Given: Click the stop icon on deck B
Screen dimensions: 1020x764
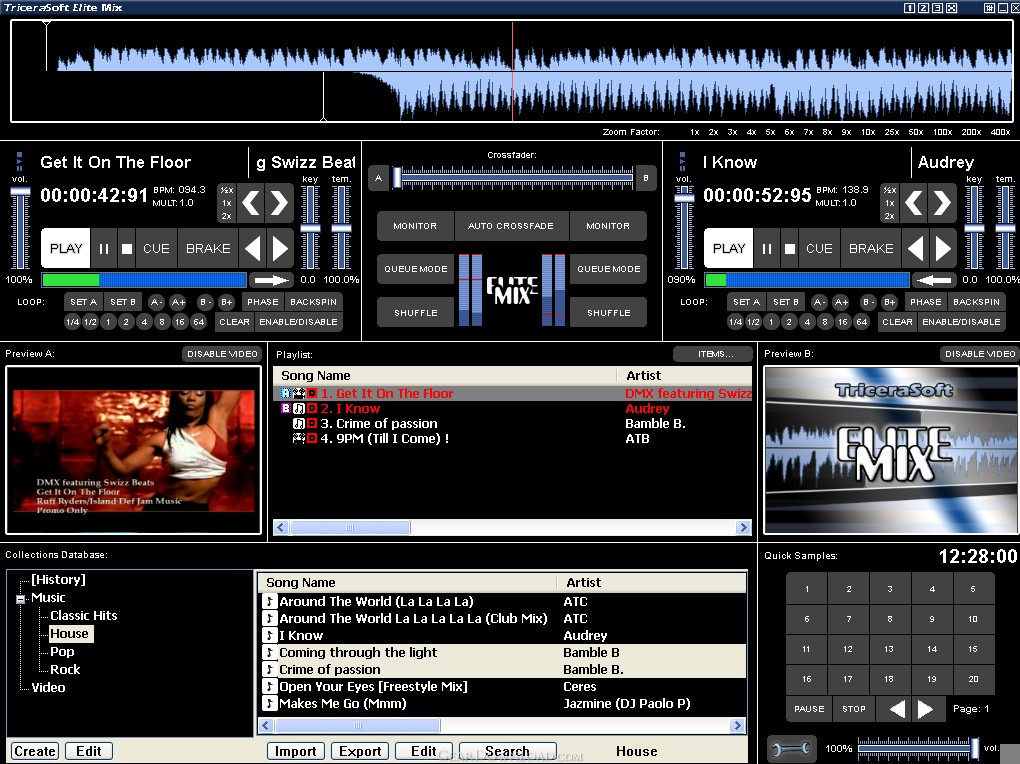Looking at the screenshot, I should [790, 249].
